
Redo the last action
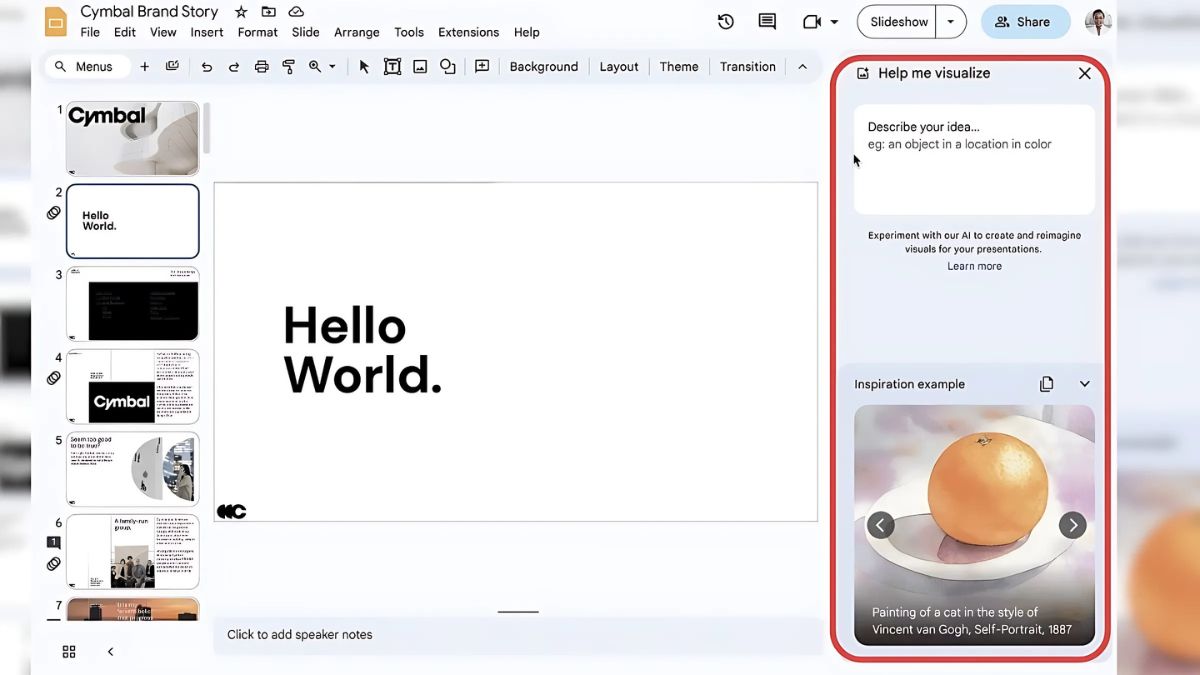click(234, 67)
